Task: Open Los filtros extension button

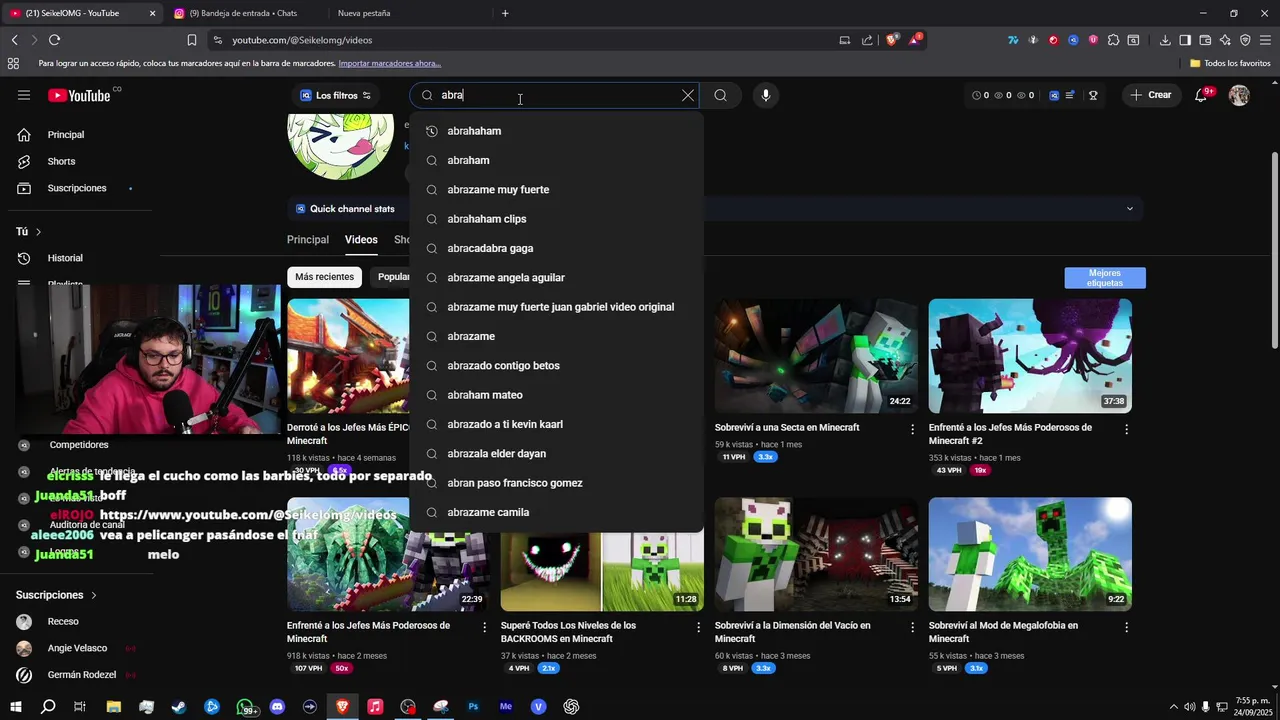Action: coord(336,95)
